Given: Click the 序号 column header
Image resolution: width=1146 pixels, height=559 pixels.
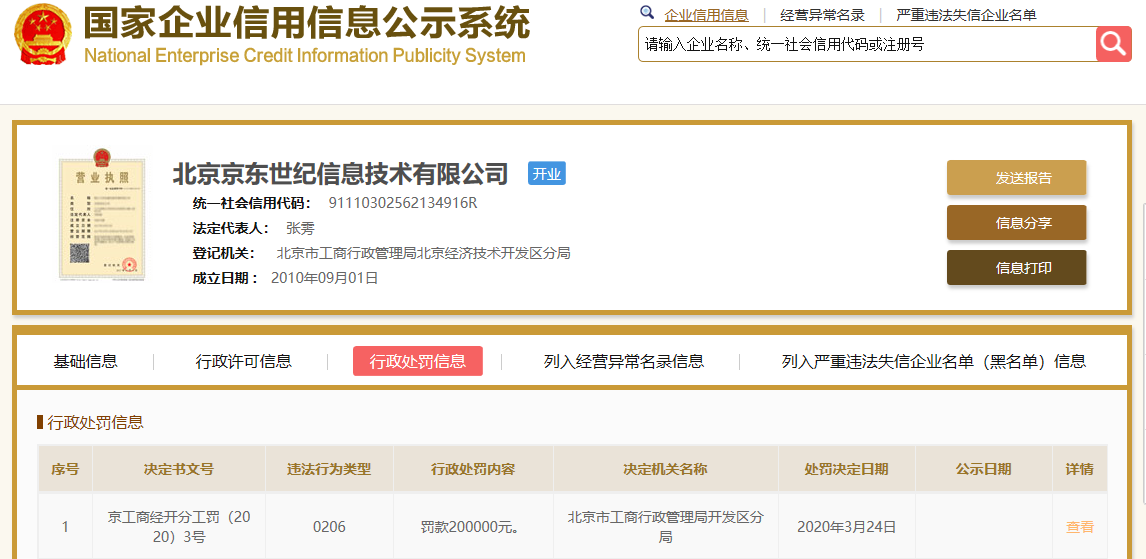Looking at the screenshot, I should [x=65, y=469].
